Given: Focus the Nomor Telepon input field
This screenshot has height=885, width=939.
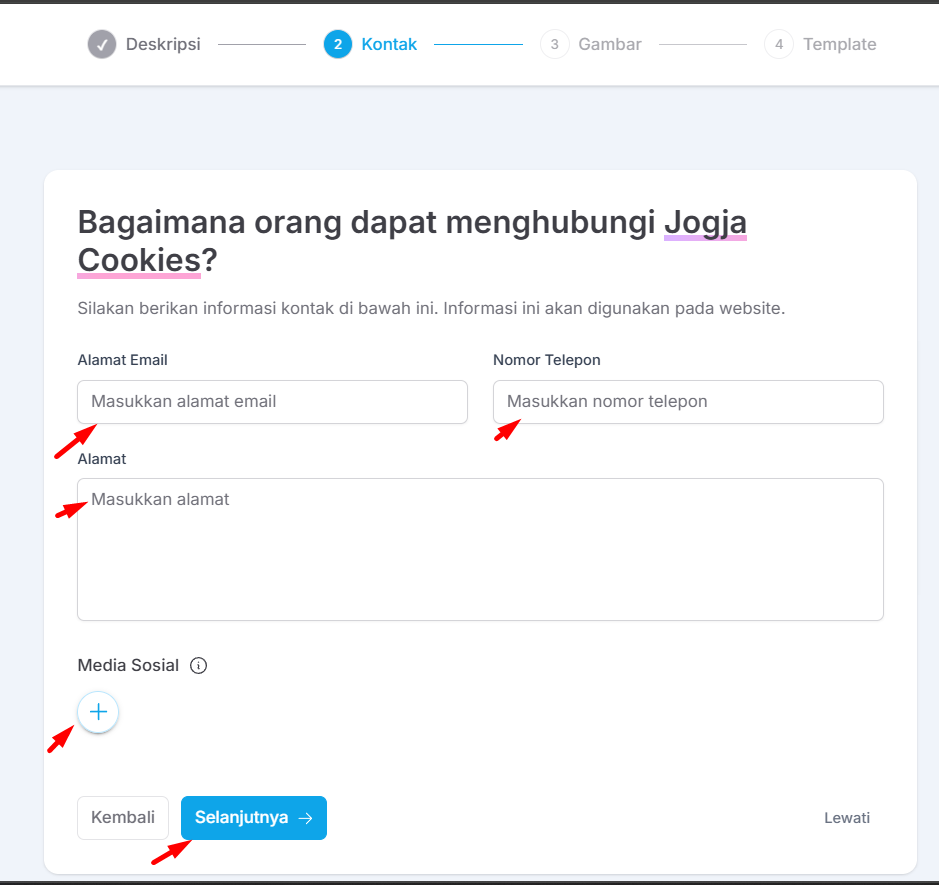Looking at the screenshot, I should click(688, 402).
